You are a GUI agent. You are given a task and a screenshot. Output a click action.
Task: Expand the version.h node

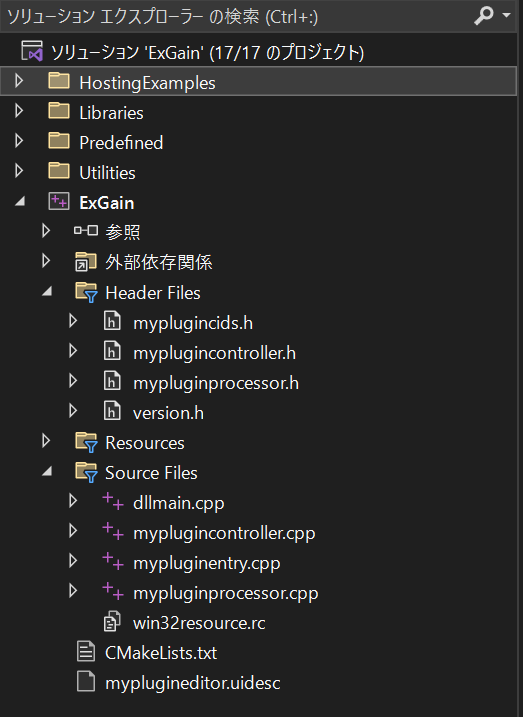pyautogui.click(x=73, y=411)
